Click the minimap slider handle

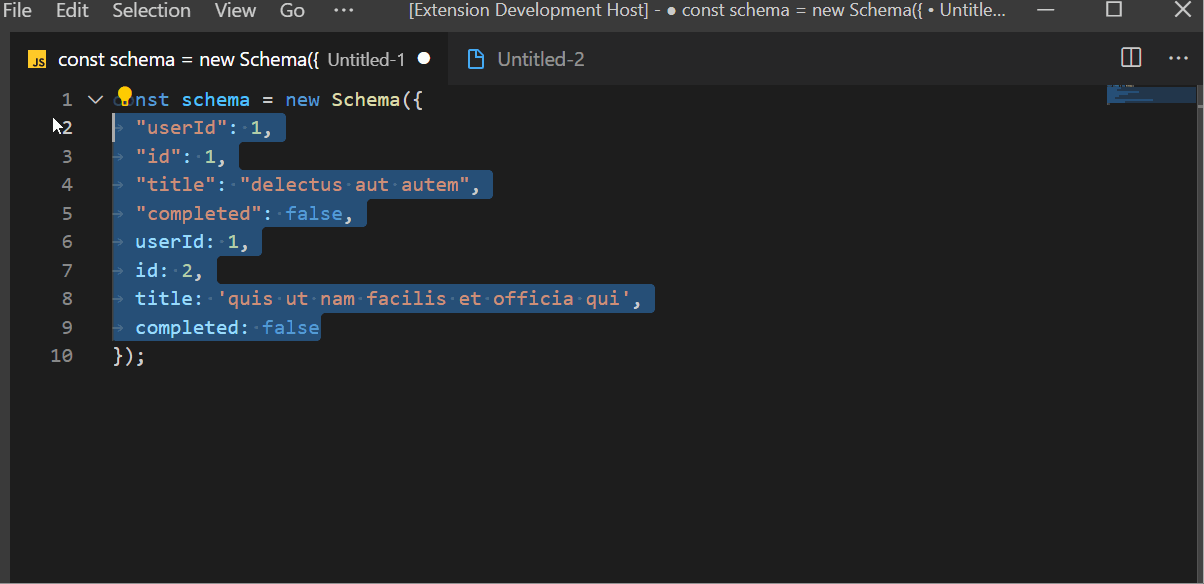click(x=1150, y=95)
